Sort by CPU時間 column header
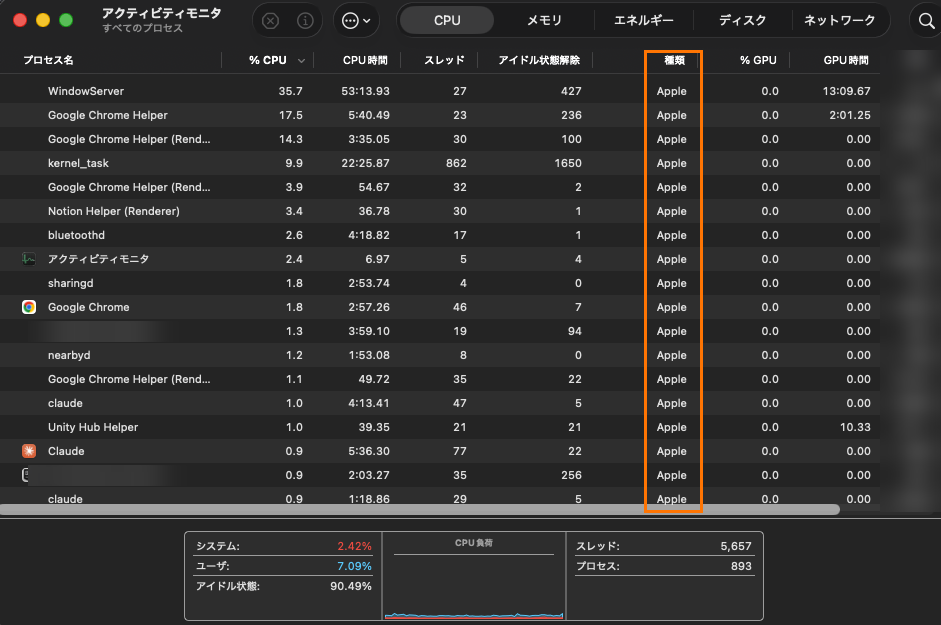941x625 pixels. (x=365, y=61)
